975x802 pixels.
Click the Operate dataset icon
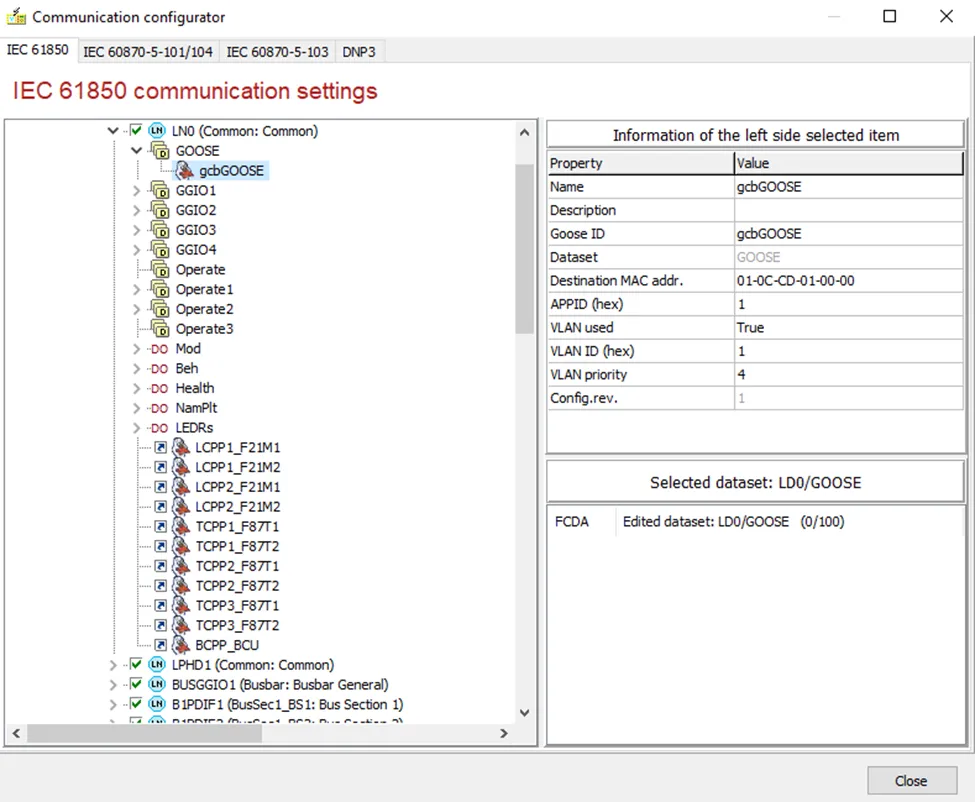click(x=160, y=270)
